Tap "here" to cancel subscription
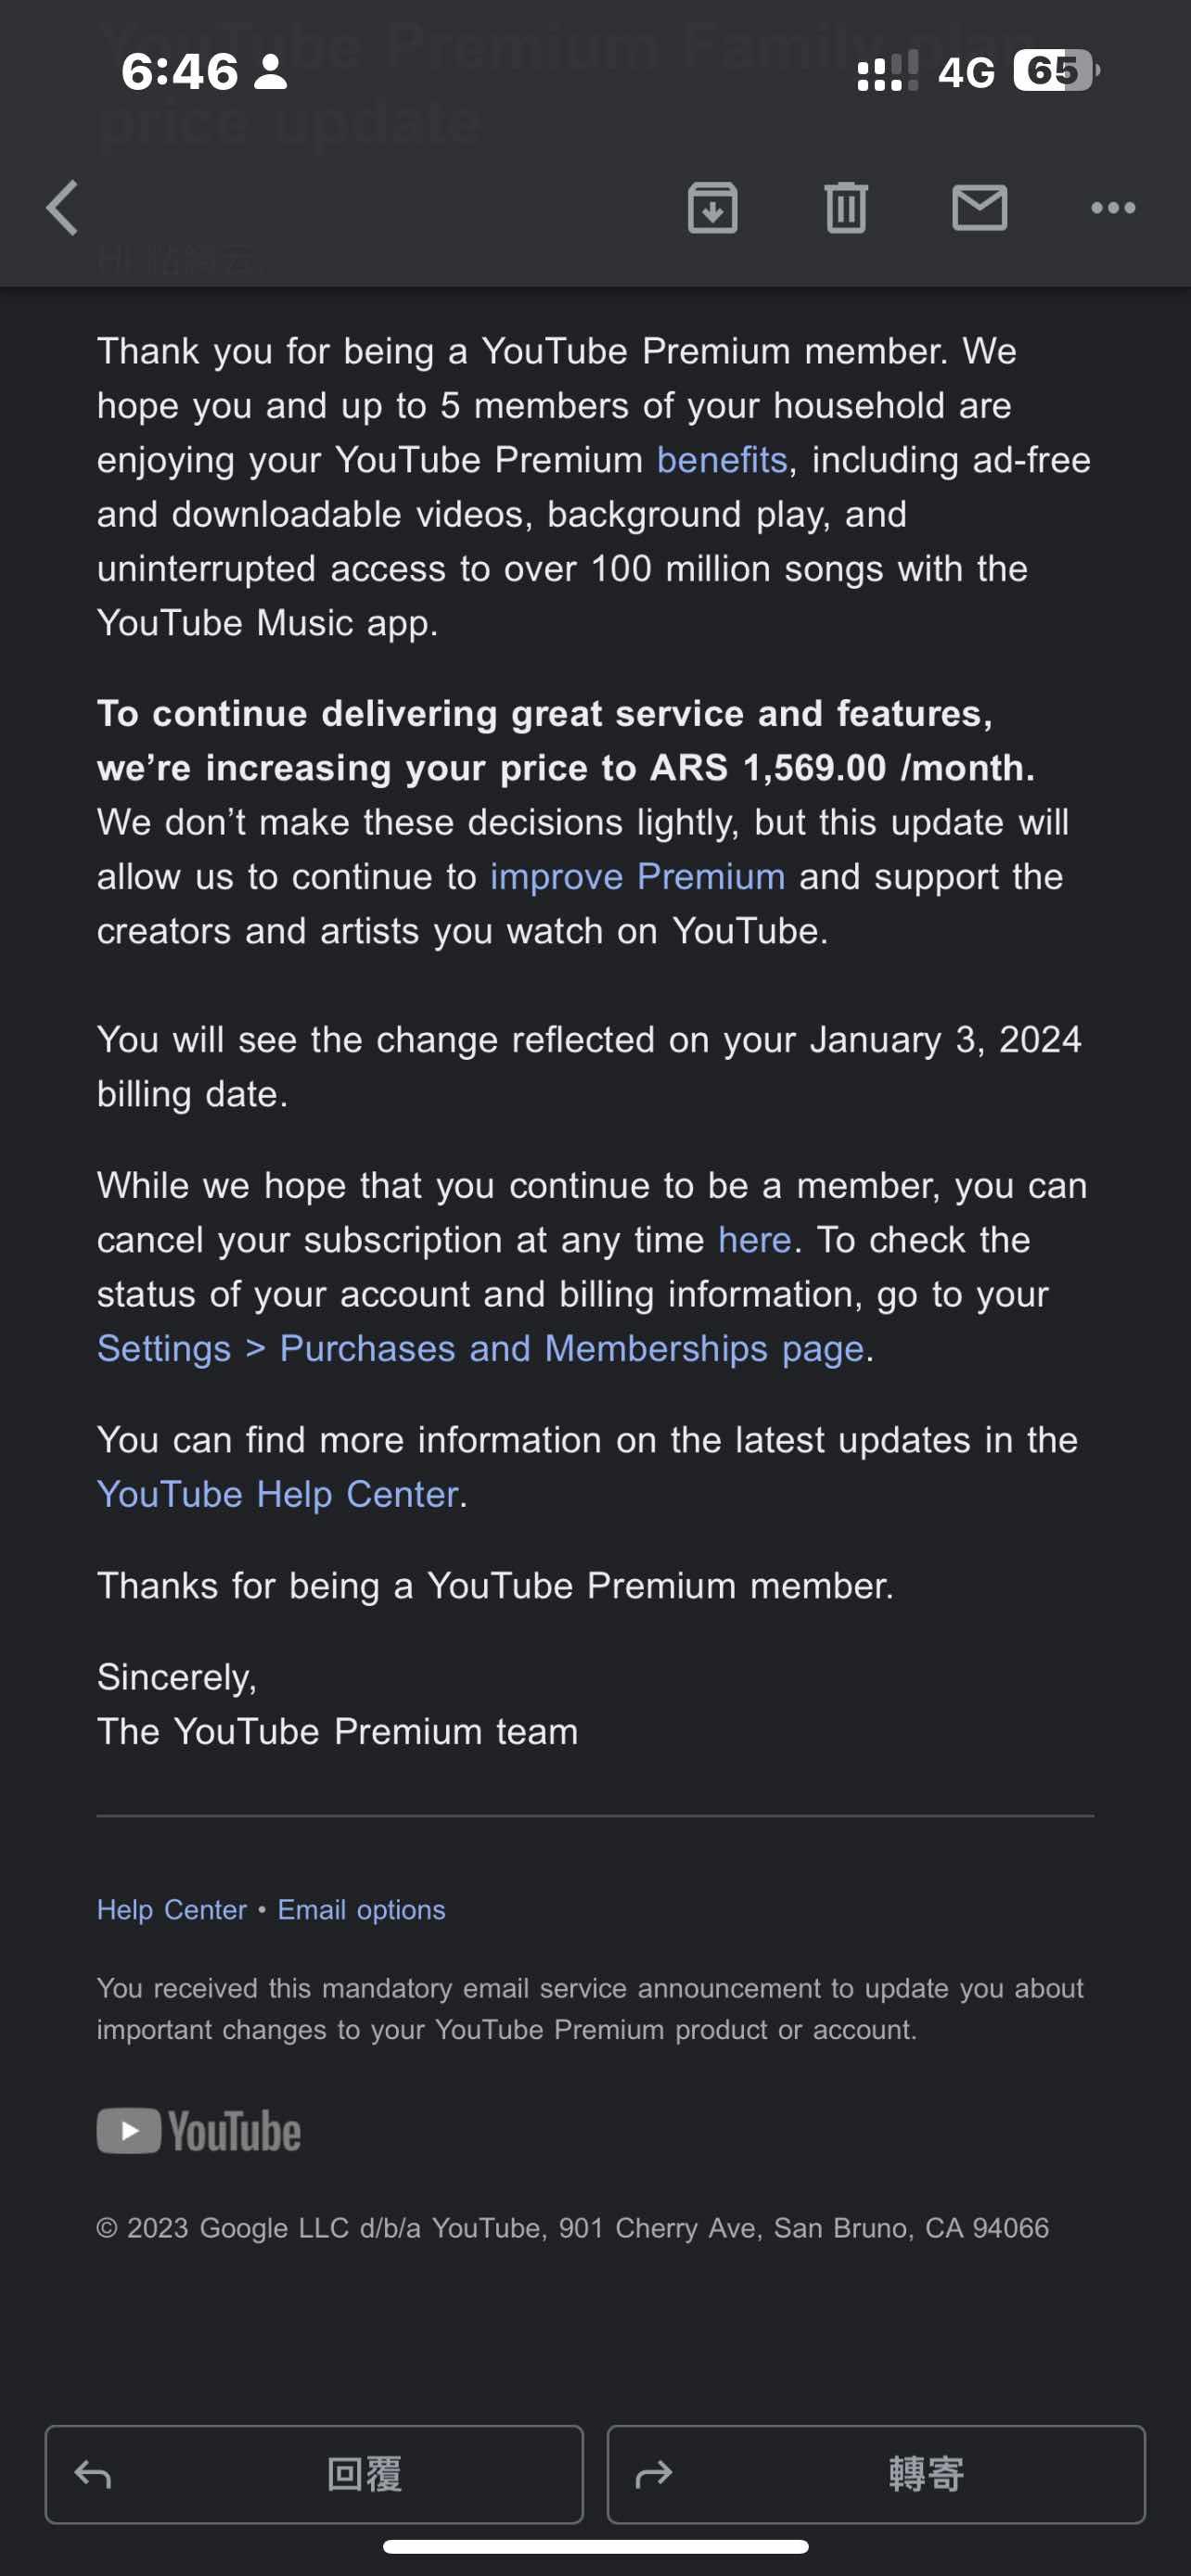 pos(755,1240)
